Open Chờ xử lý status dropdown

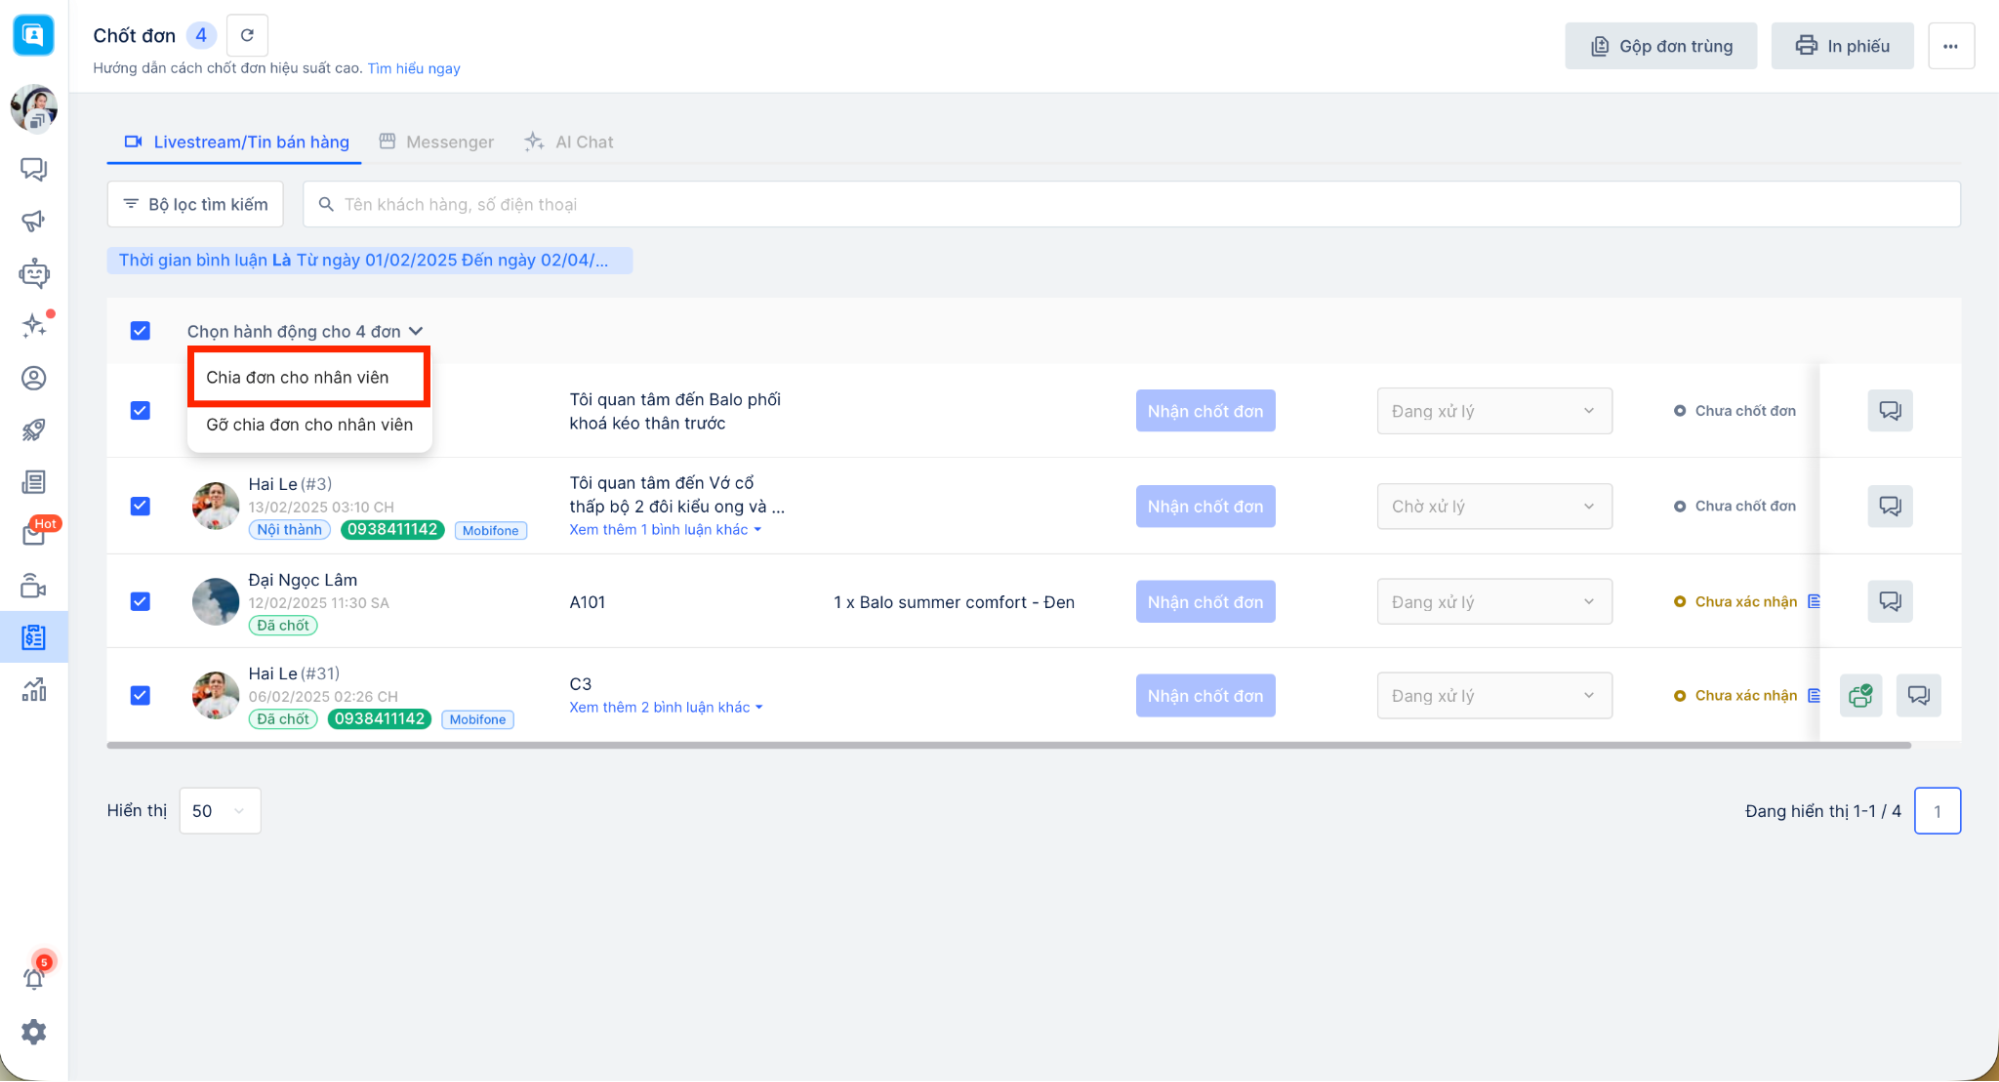(1493, 506)
